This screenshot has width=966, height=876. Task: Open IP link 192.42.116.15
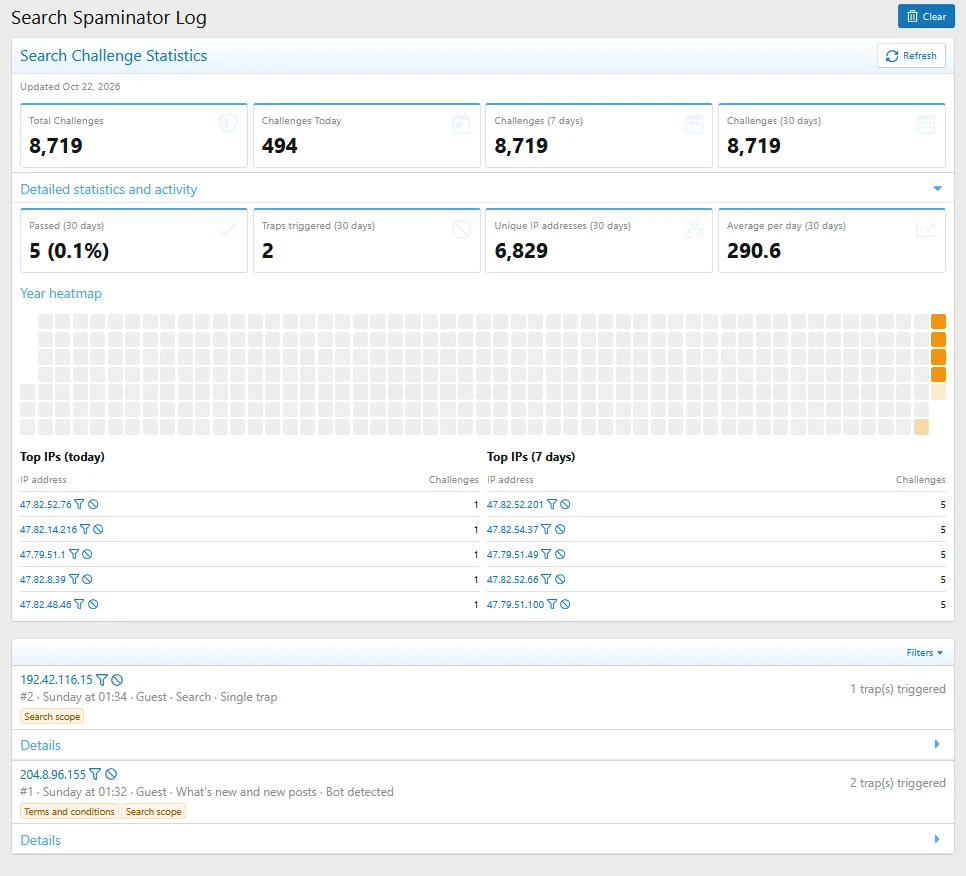point(56,679)
